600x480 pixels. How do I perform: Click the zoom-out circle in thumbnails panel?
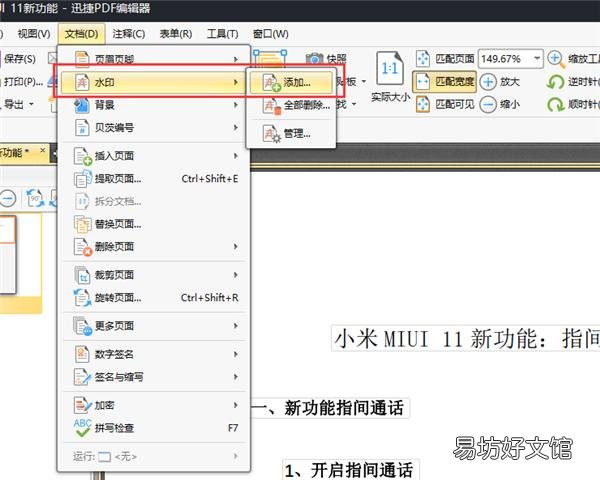tap(8, 199)
